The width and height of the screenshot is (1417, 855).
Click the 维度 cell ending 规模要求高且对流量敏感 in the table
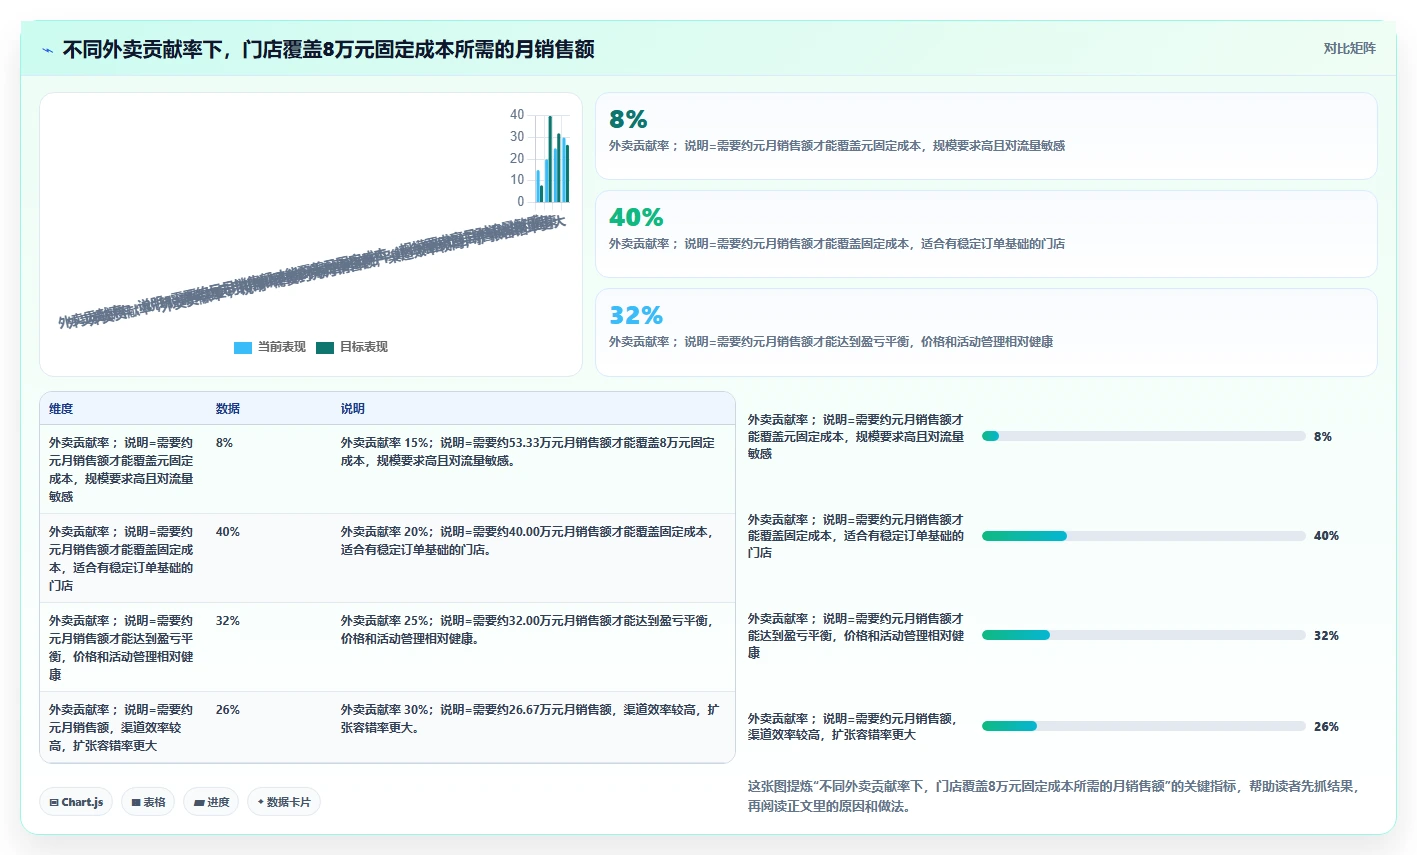pyautogui.click(x=121, y=470)
